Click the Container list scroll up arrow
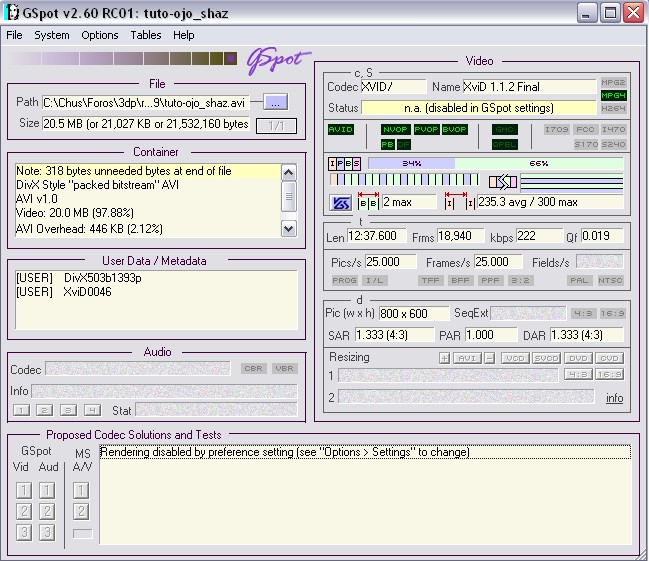This screenshot has height=561, width=649. (x=288, y=172)
